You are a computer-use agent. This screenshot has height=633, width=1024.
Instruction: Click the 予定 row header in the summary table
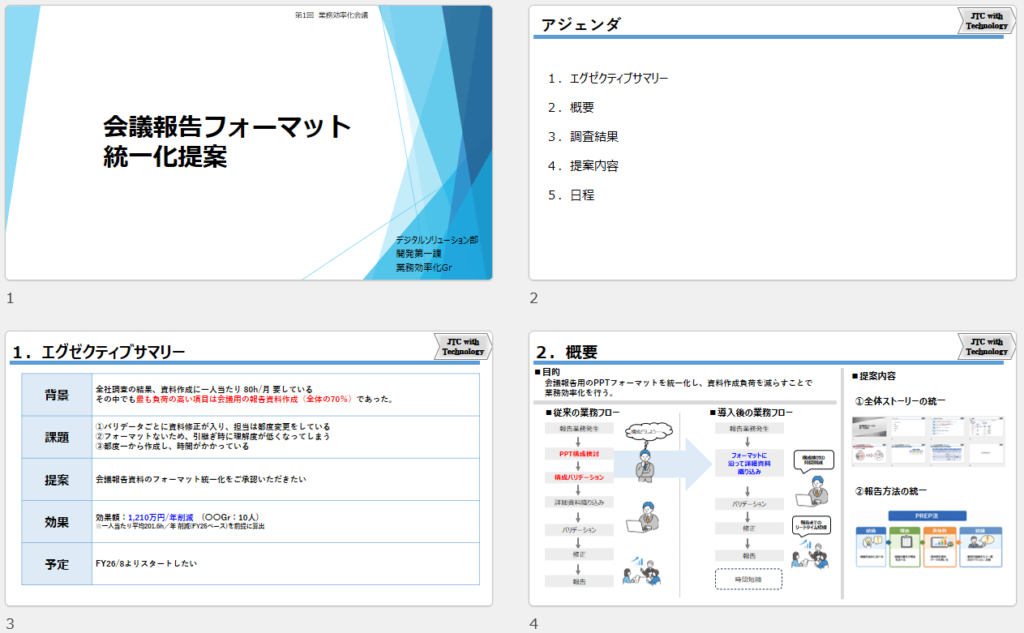point(57,564)
